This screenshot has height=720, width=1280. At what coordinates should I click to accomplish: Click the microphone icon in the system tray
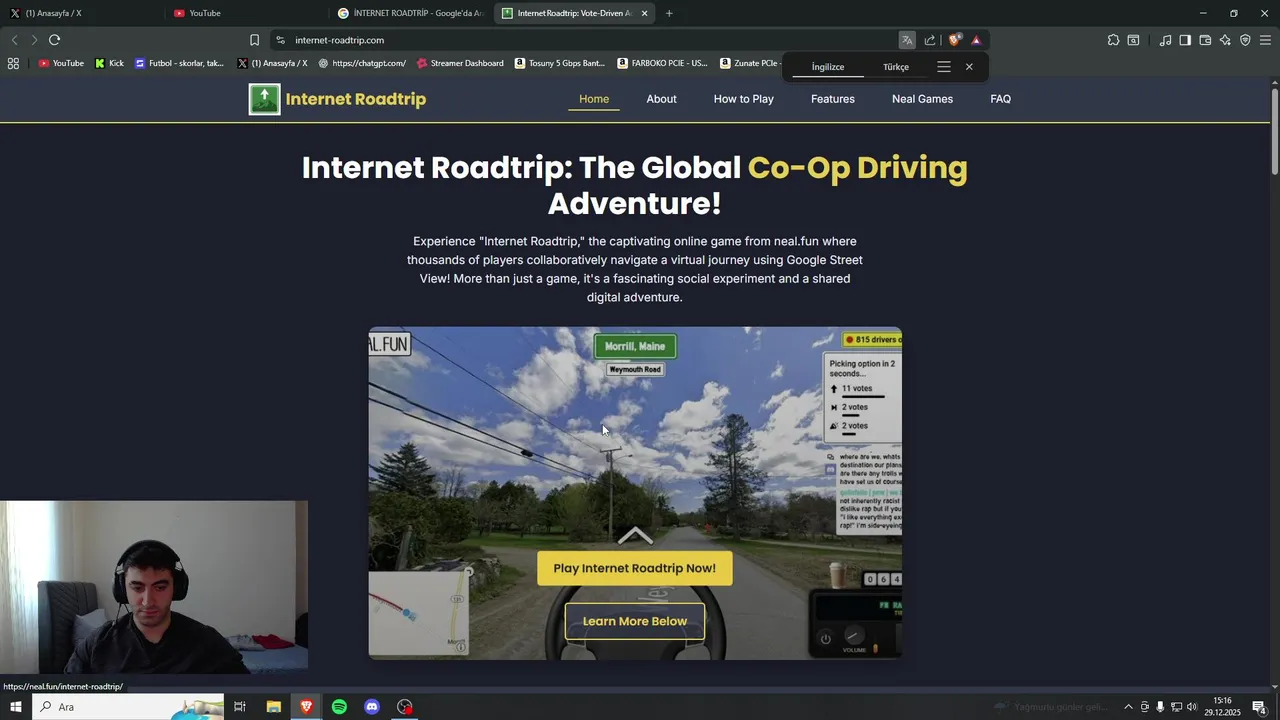point(1160,707)
